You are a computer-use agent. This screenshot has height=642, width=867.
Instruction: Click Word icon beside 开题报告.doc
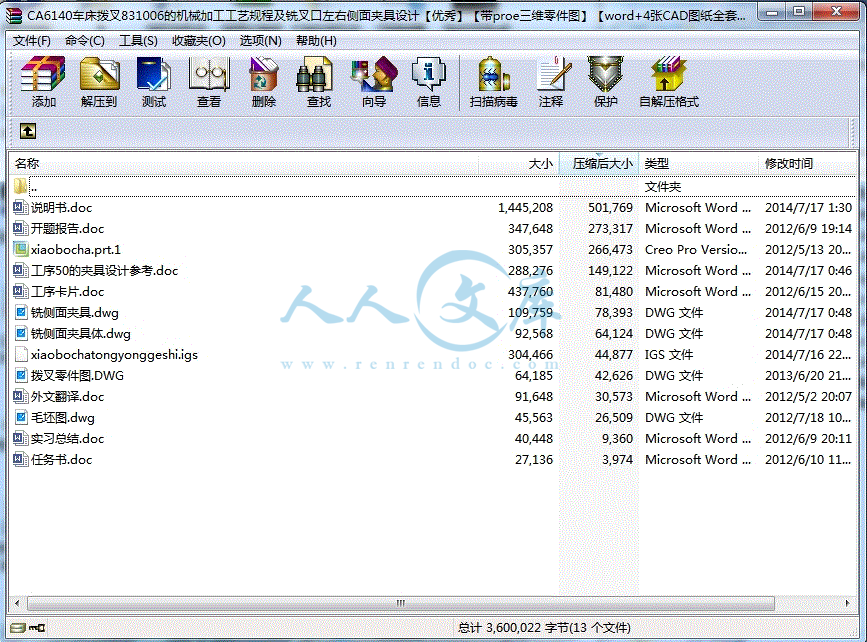click(x=20, y=228)
